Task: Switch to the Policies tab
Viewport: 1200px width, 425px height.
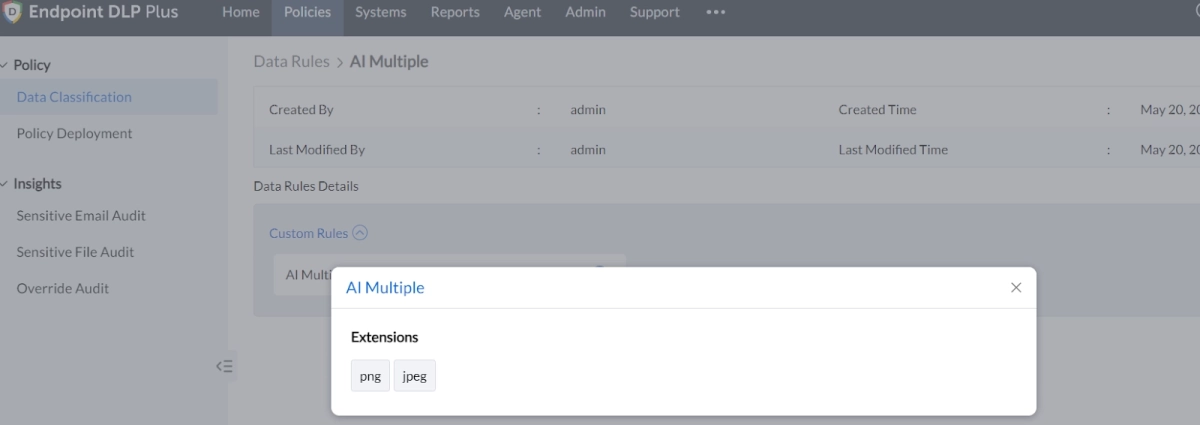Action: (307, 13)
